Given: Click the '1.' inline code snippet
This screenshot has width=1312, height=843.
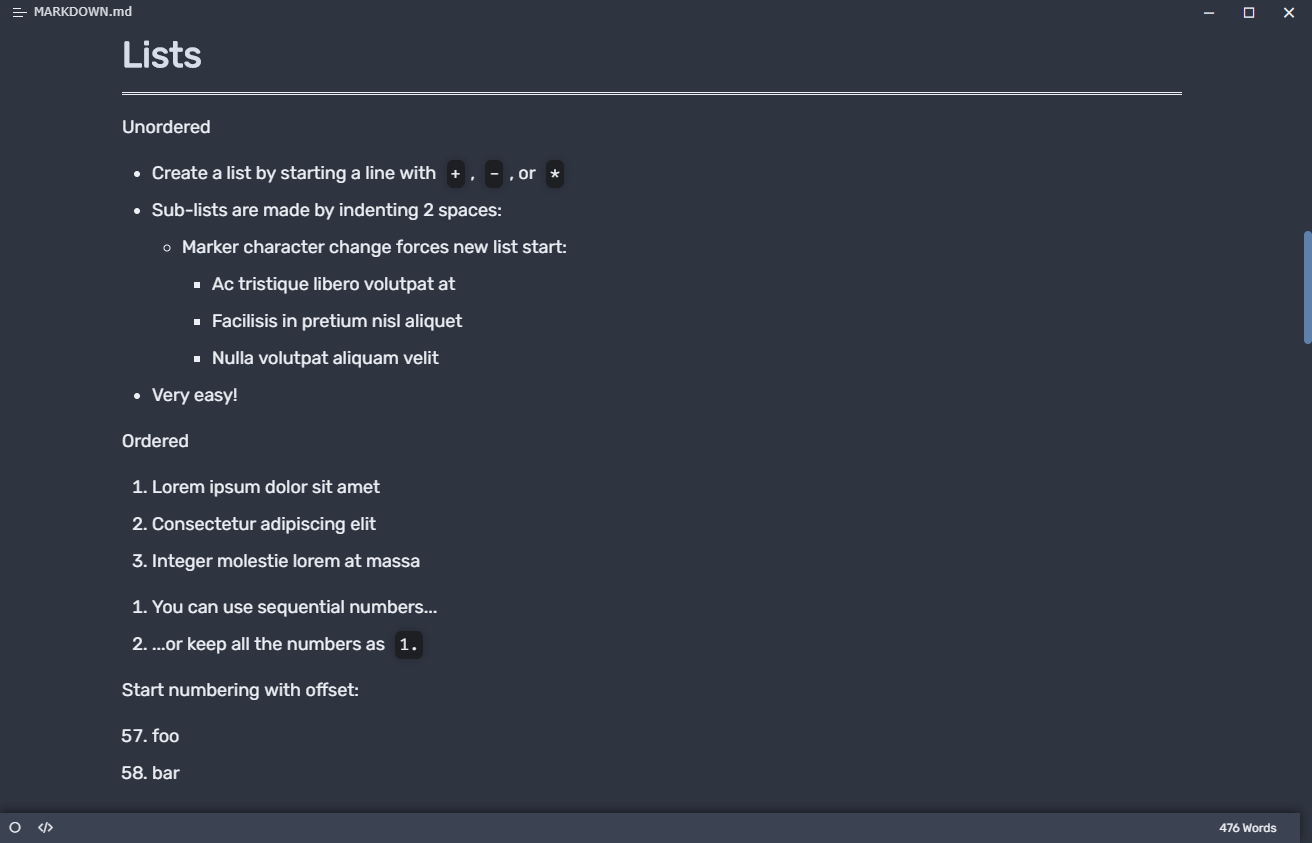Looking at the screenshot, I should 408,645.
